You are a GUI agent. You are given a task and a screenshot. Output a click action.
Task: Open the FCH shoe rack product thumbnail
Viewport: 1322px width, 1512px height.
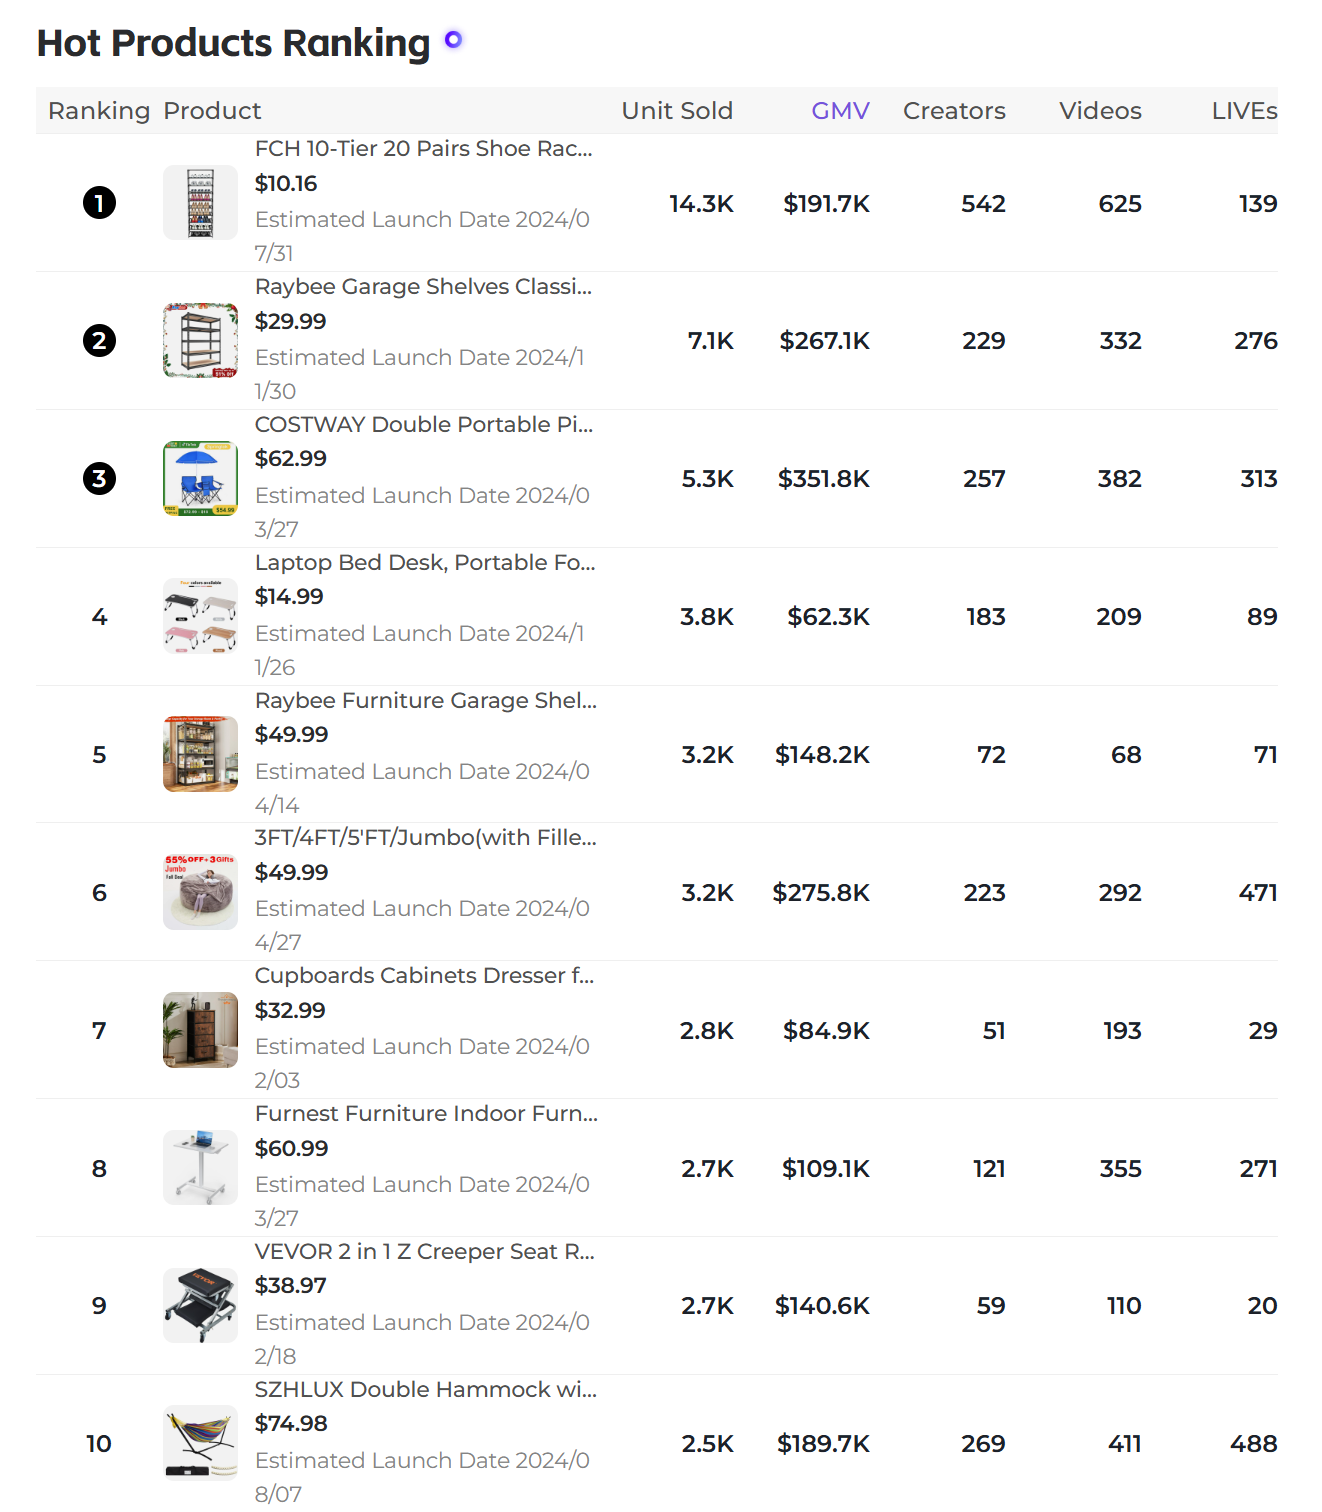[x=200, y=203]
